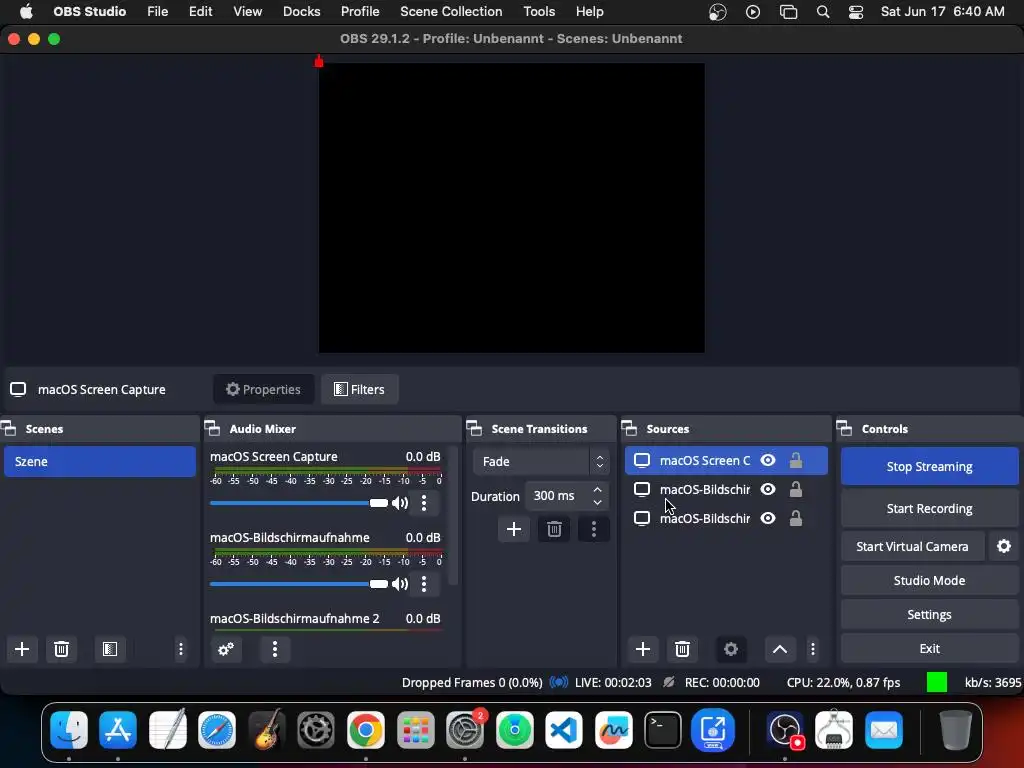
Task: Adjust macOS Screen Capture volume slider
Action: point(298,503)
